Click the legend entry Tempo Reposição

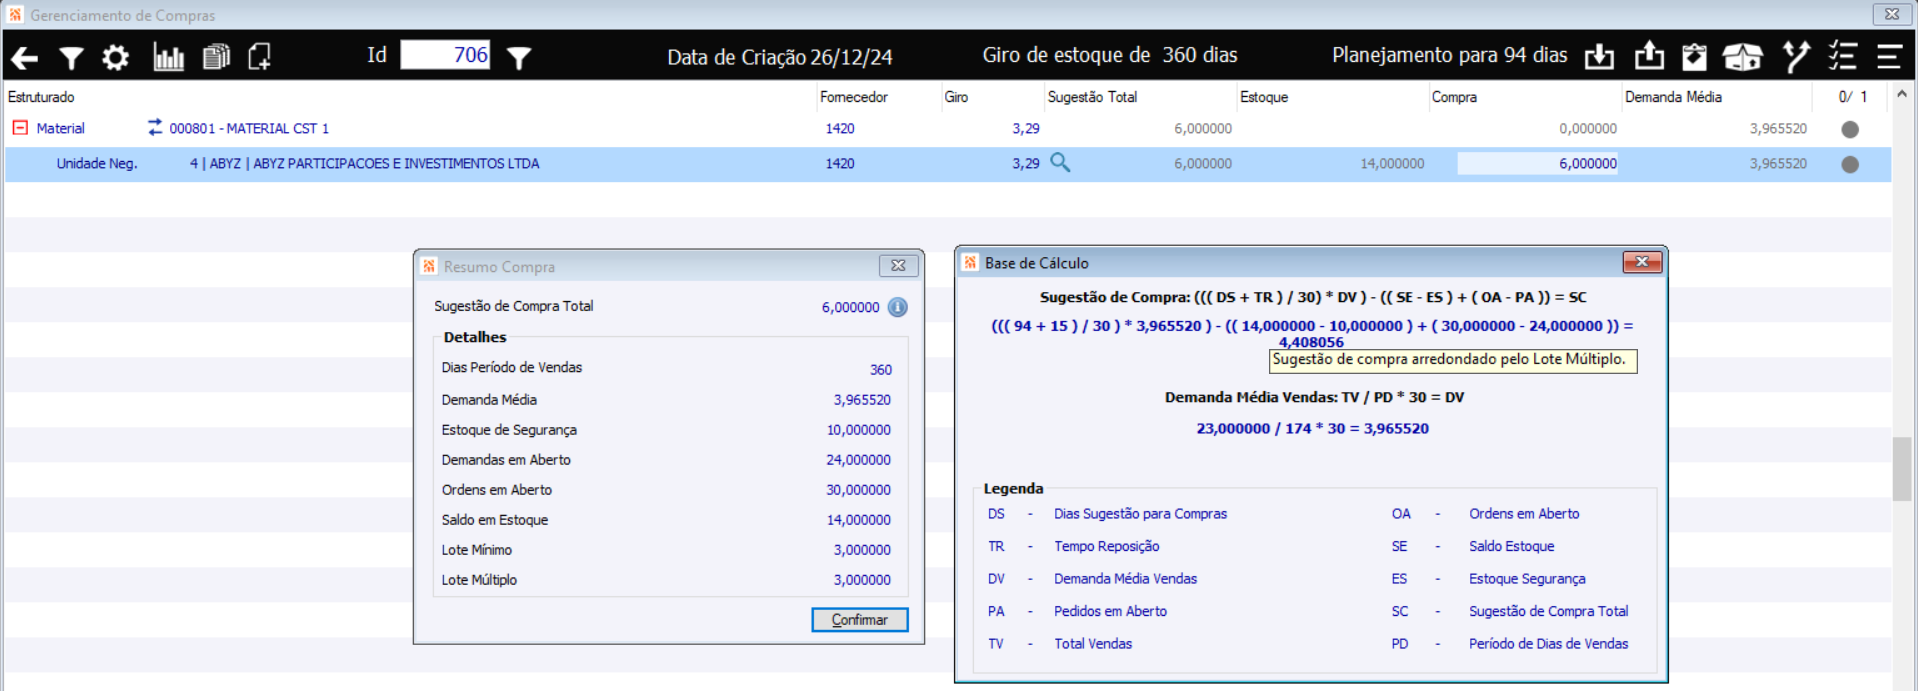tap(1106, 546)
